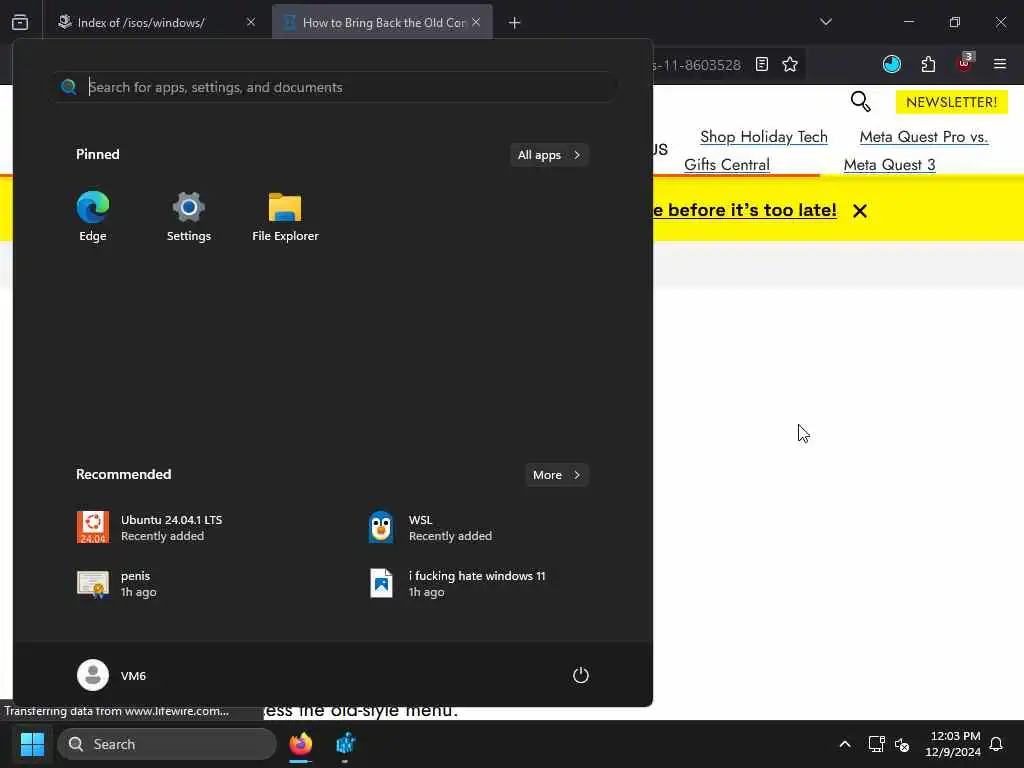Bookmark this page with the star icon
Screen dimensions: 1024x768
point(790,64)
